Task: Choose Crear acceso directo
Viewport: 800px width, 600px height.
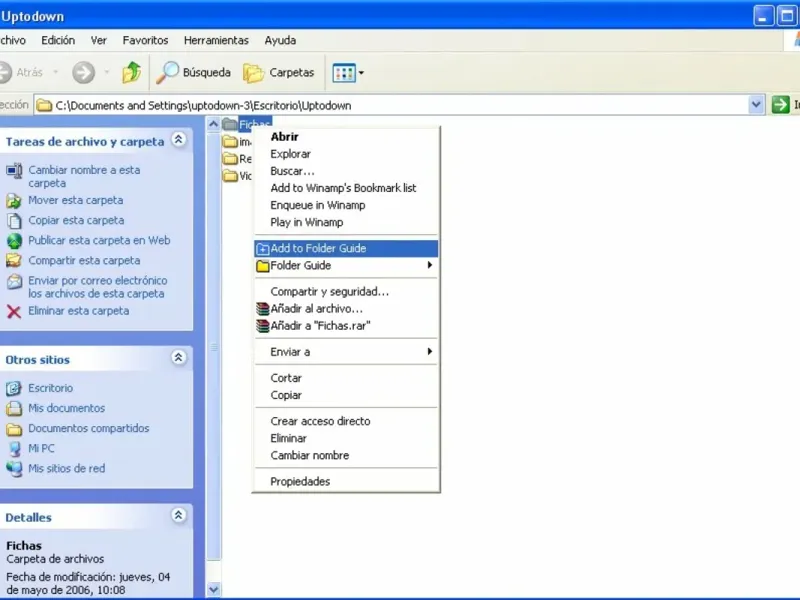Action: point(346,421)
